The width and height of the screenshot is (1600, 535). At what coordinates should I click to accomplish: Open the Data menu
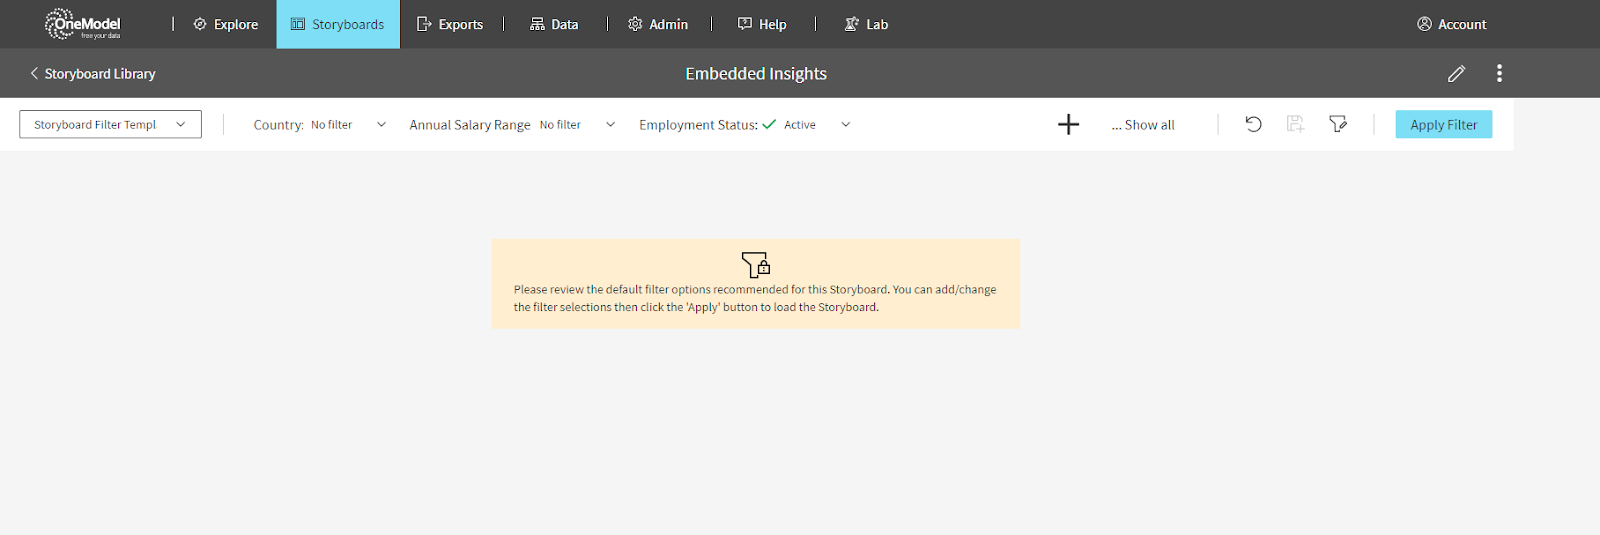tap(554, 24)
